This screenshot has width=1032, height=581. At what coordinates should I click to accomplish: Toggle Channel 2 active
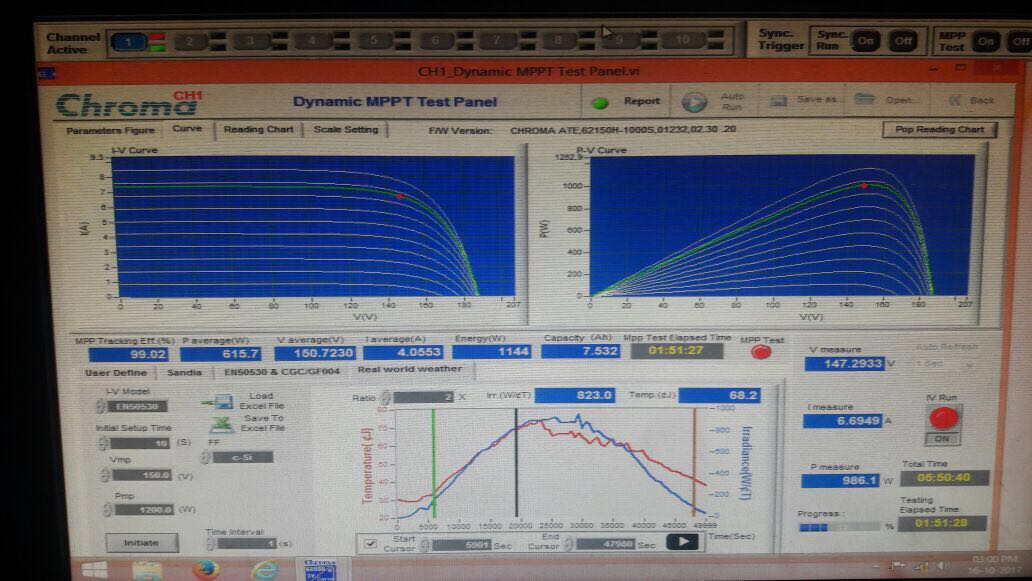click(x=190, y=42)
